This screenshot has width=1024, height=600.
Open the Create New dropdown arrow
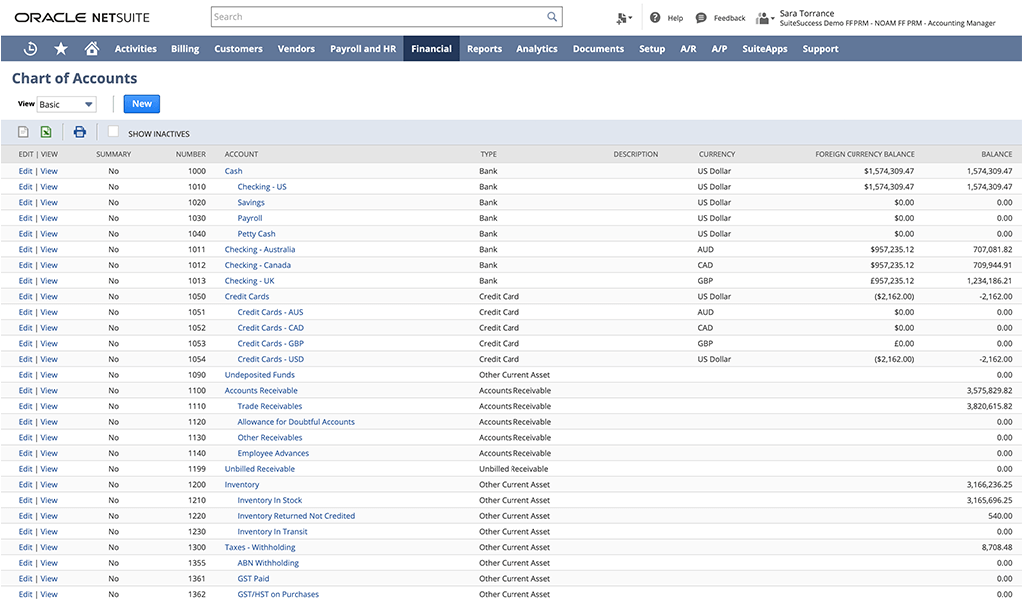pyautogui.click(x=634, y=17)
